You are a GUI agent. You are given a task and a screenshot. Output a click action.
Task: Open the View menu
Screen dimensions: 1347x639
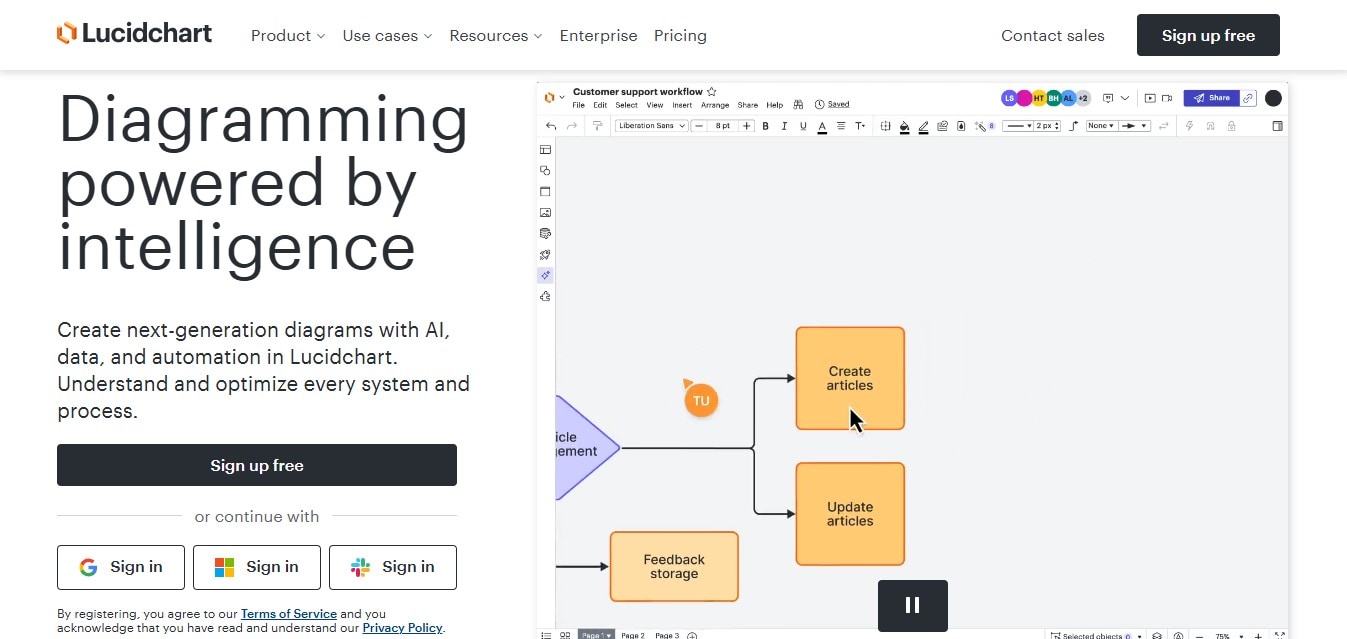click(x=655, y=105)
